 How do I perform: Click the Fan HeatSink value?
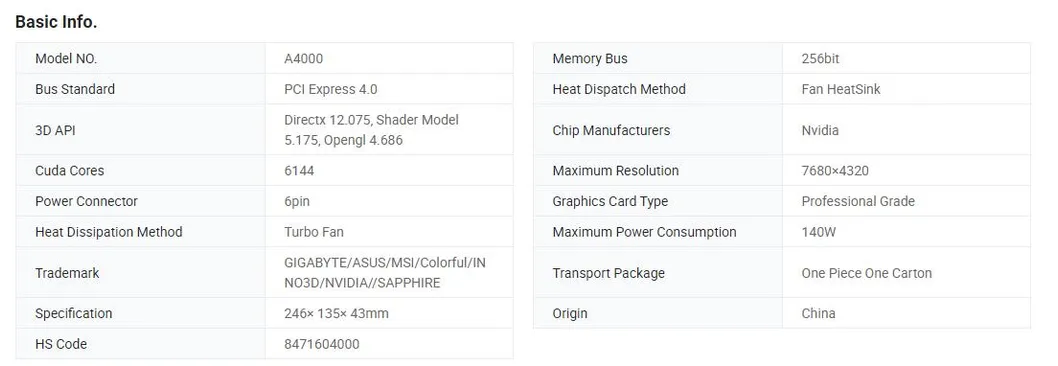click(x=841, y=89)
